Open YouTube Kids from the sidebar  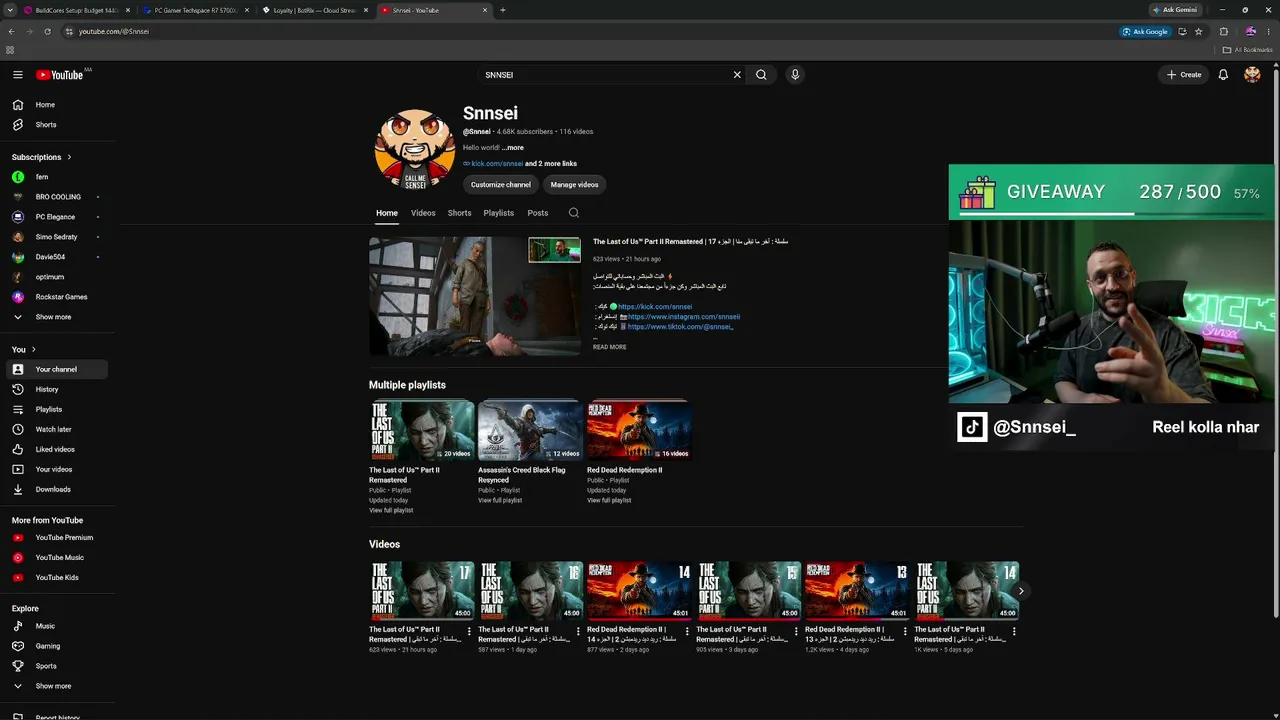[x=57, y=578]
